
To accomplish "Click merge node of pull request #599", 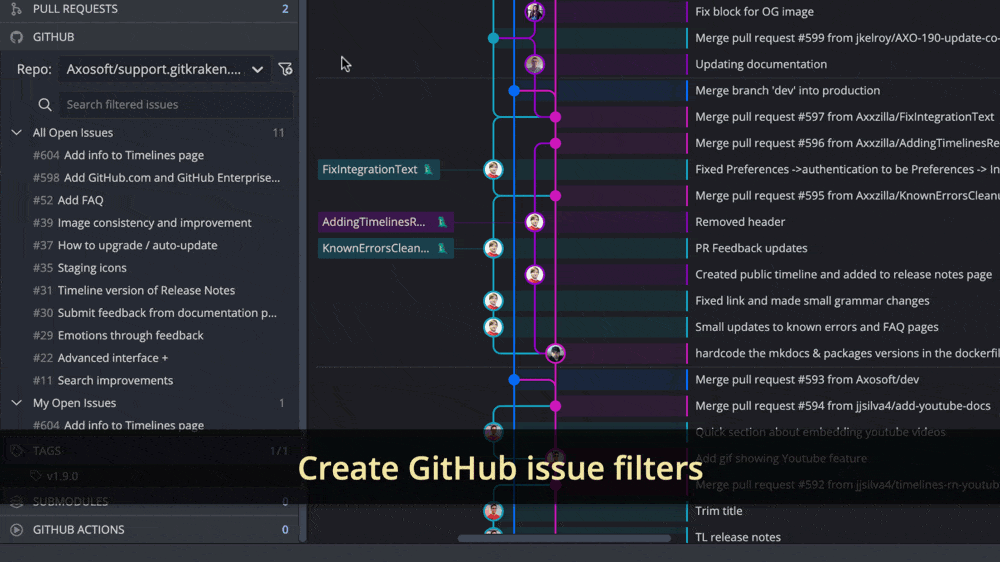I will (493, 38).
